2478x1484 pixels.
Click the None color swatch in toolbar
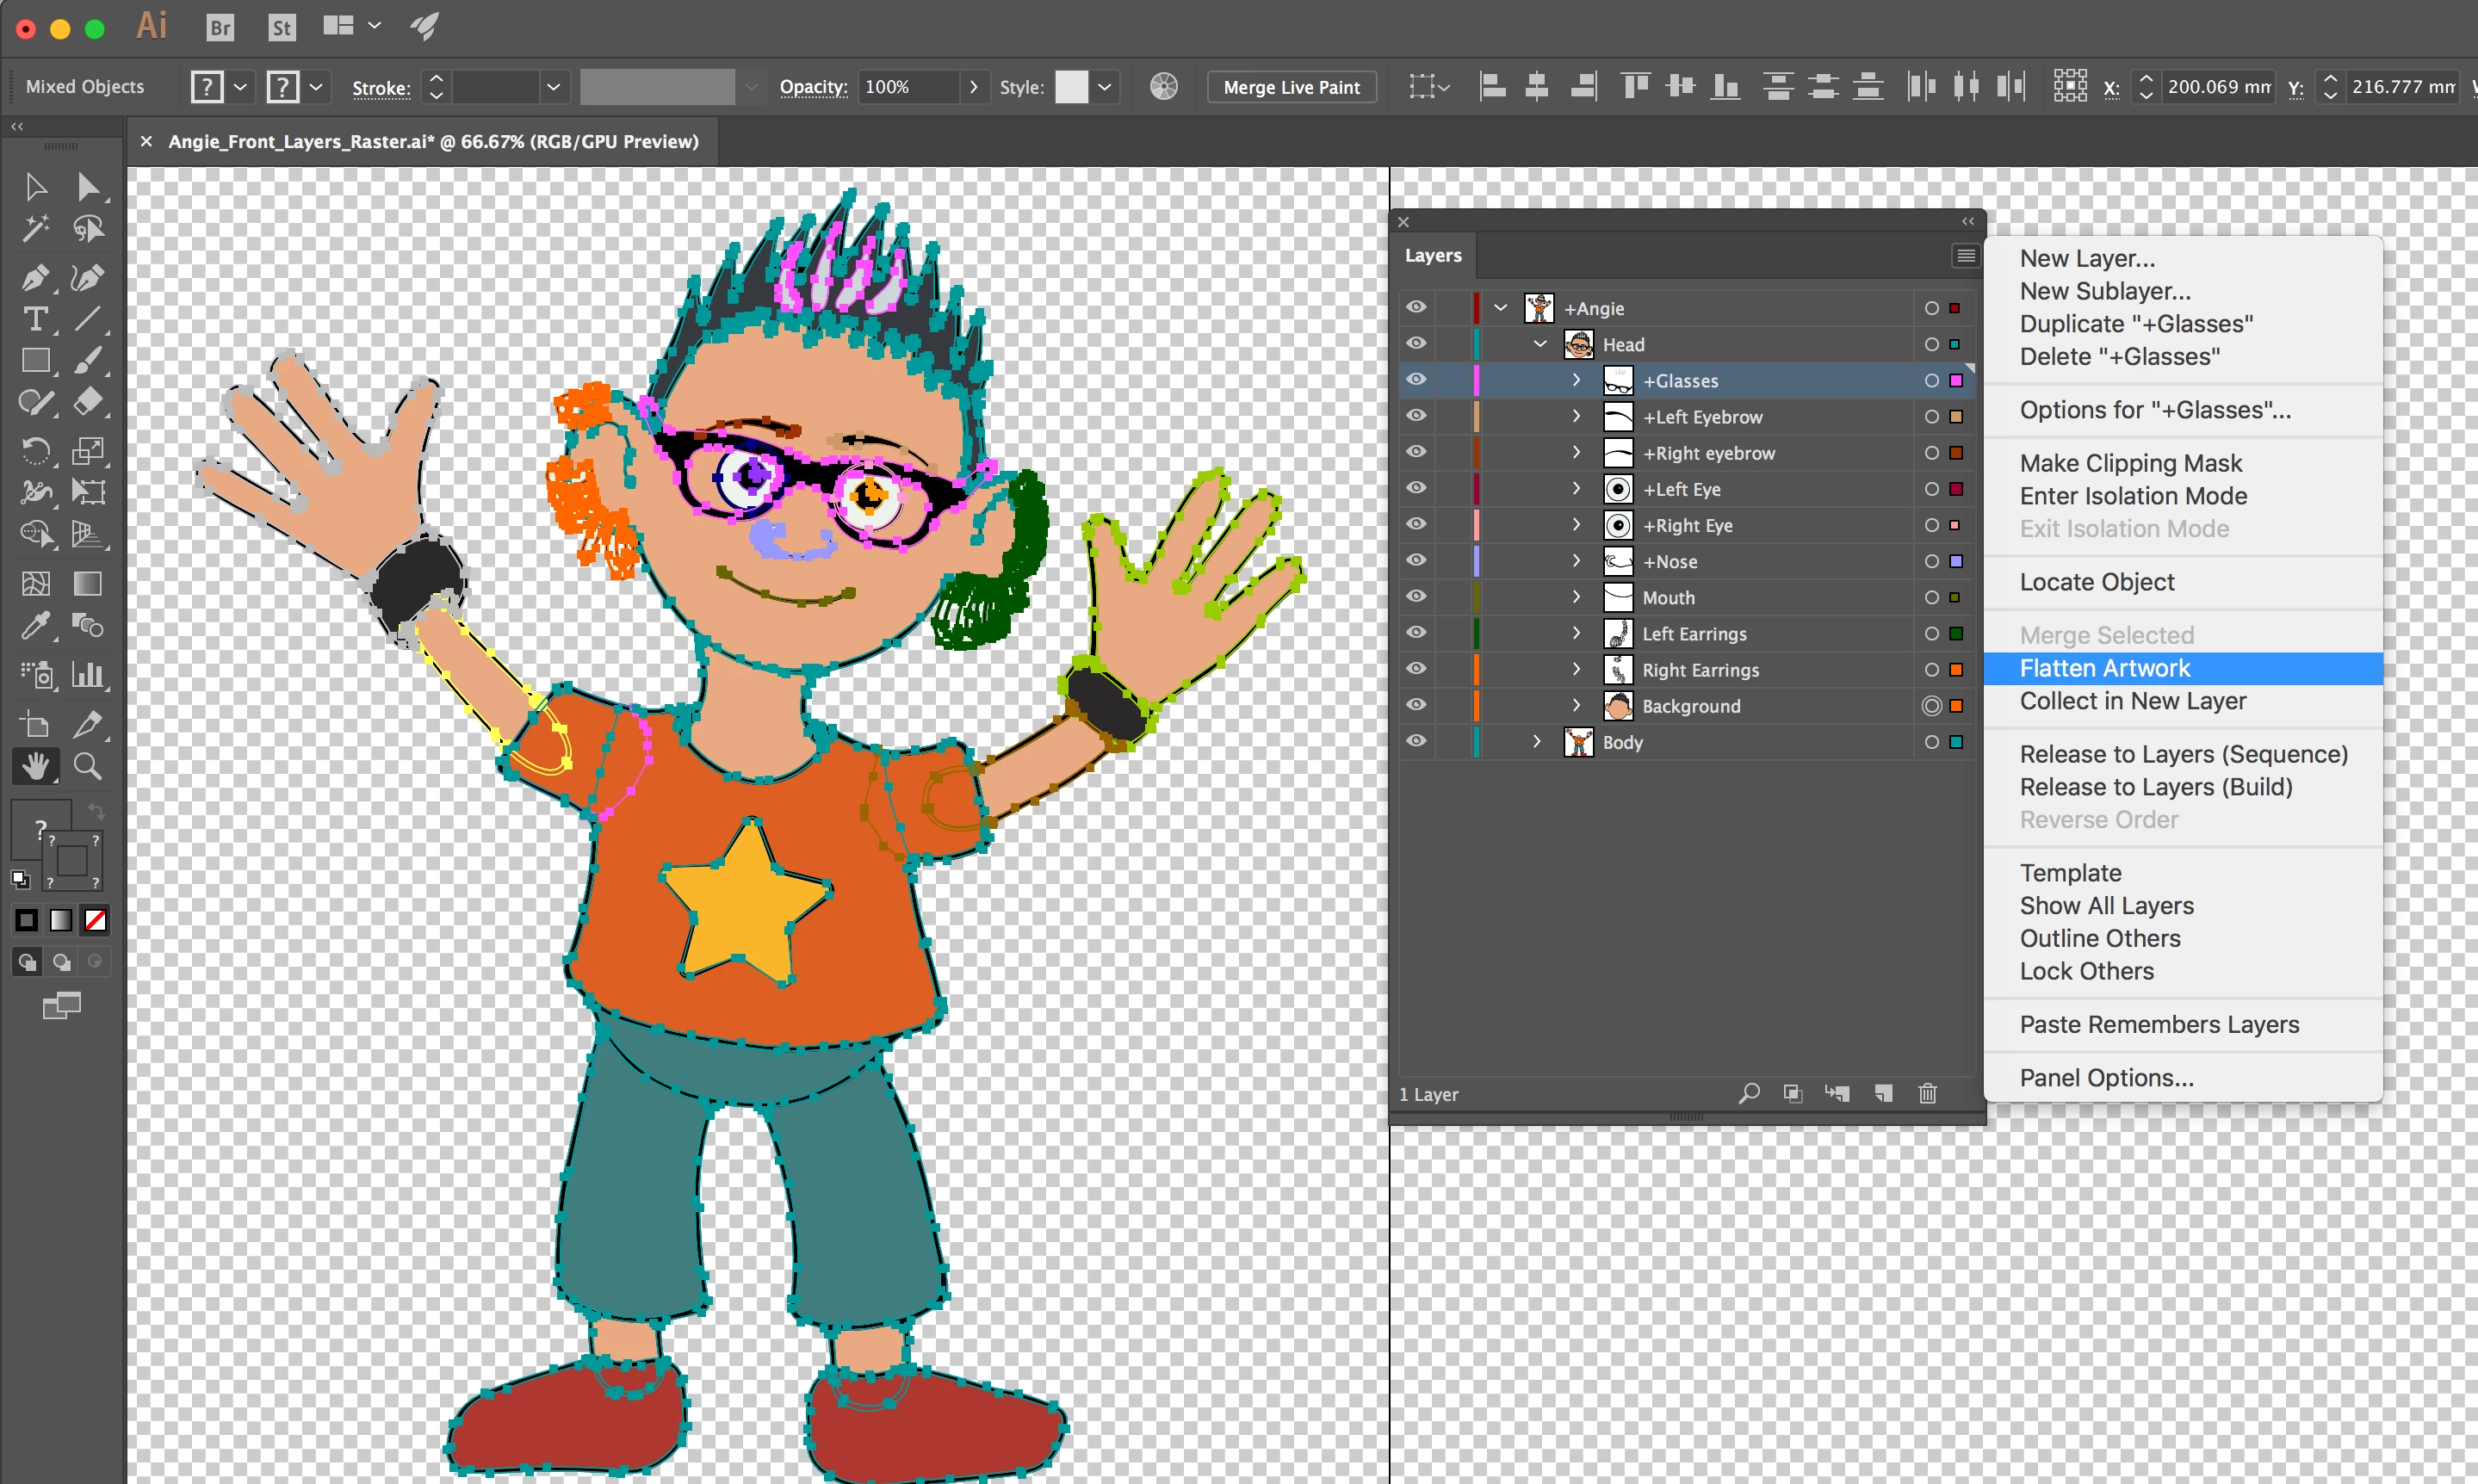(x=95, y=920)
